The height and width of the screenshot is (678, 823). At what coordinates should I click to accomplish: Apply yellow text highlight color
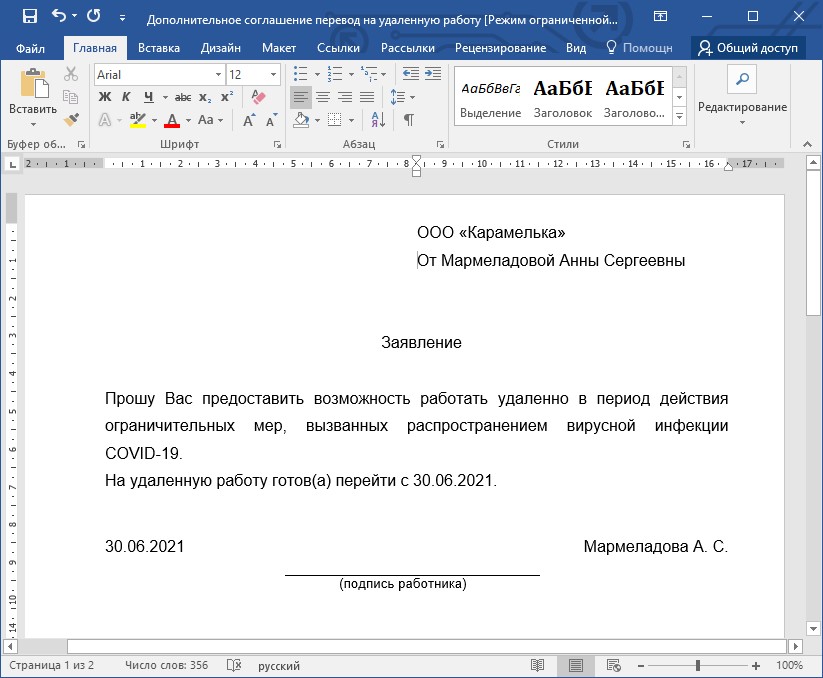click(x=138, y=120)
